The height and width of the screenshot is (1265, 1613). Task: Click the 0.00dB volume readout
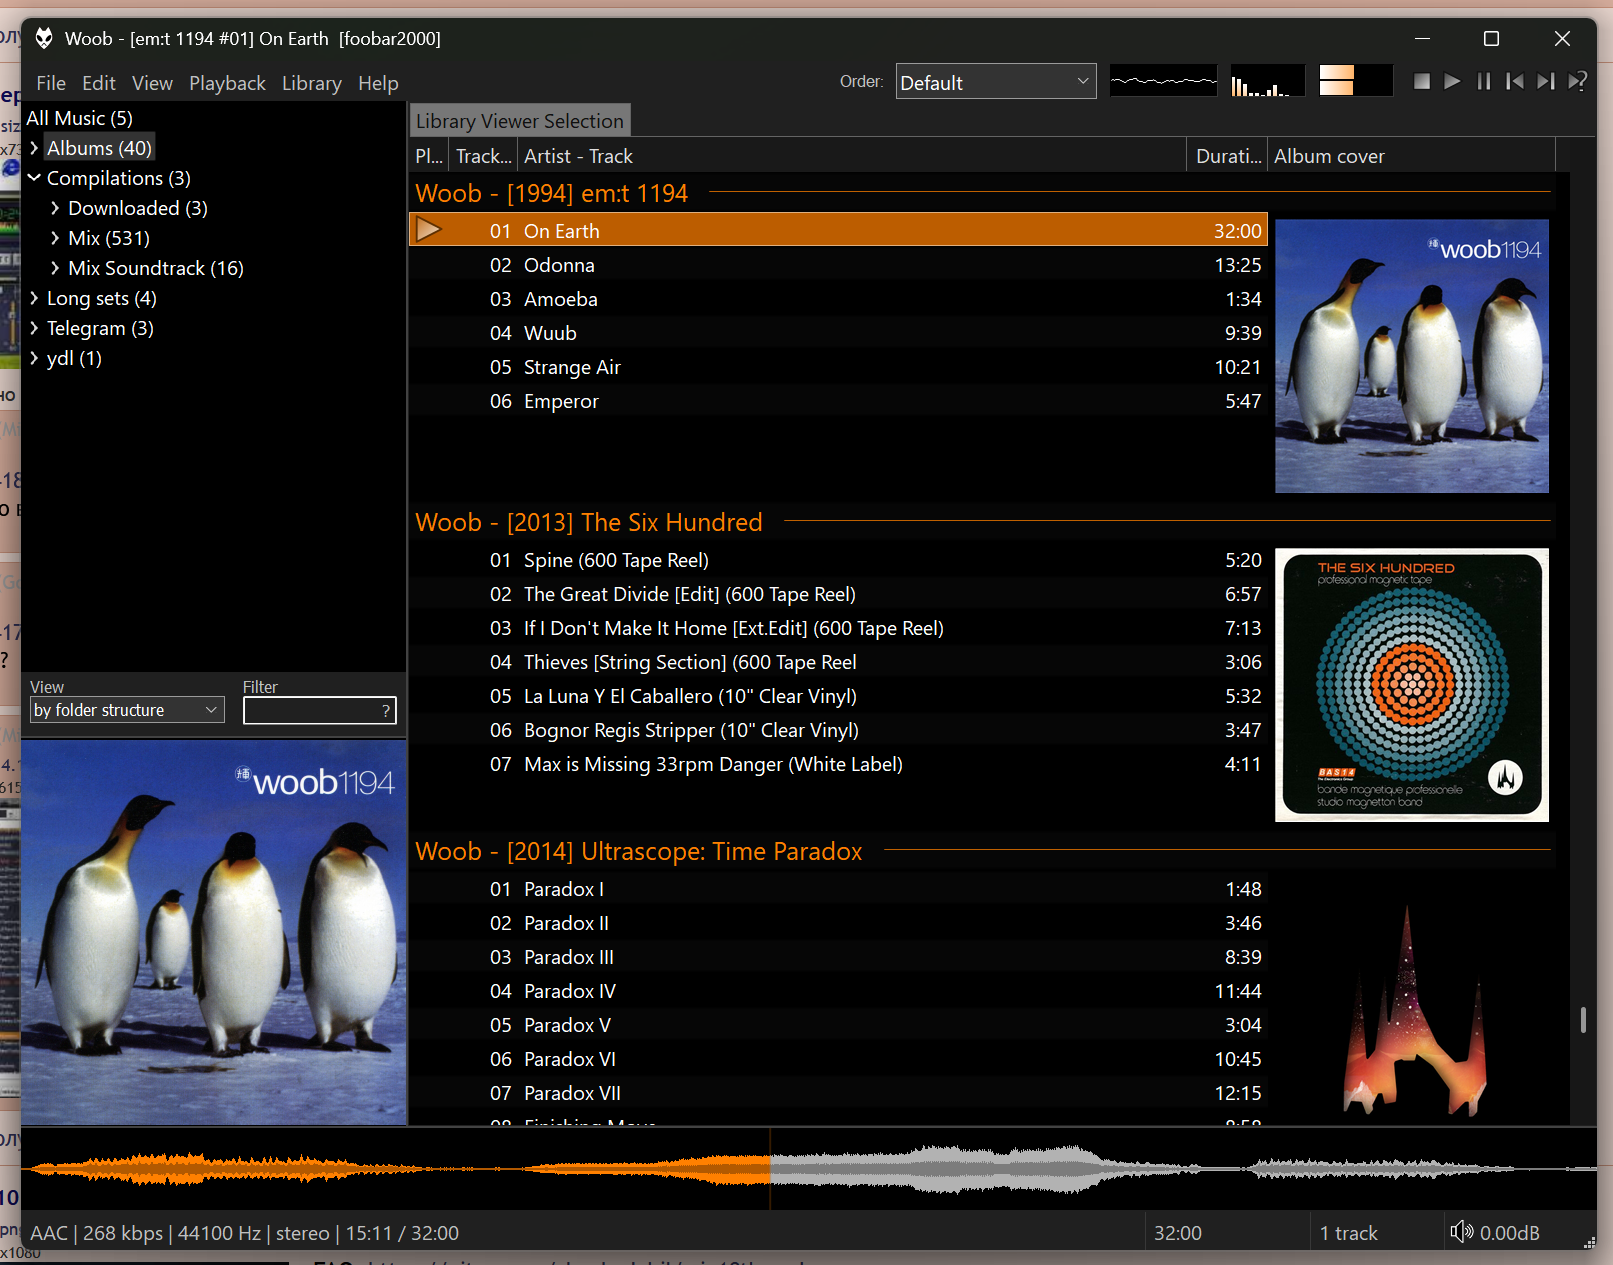coord(1509,1233)
